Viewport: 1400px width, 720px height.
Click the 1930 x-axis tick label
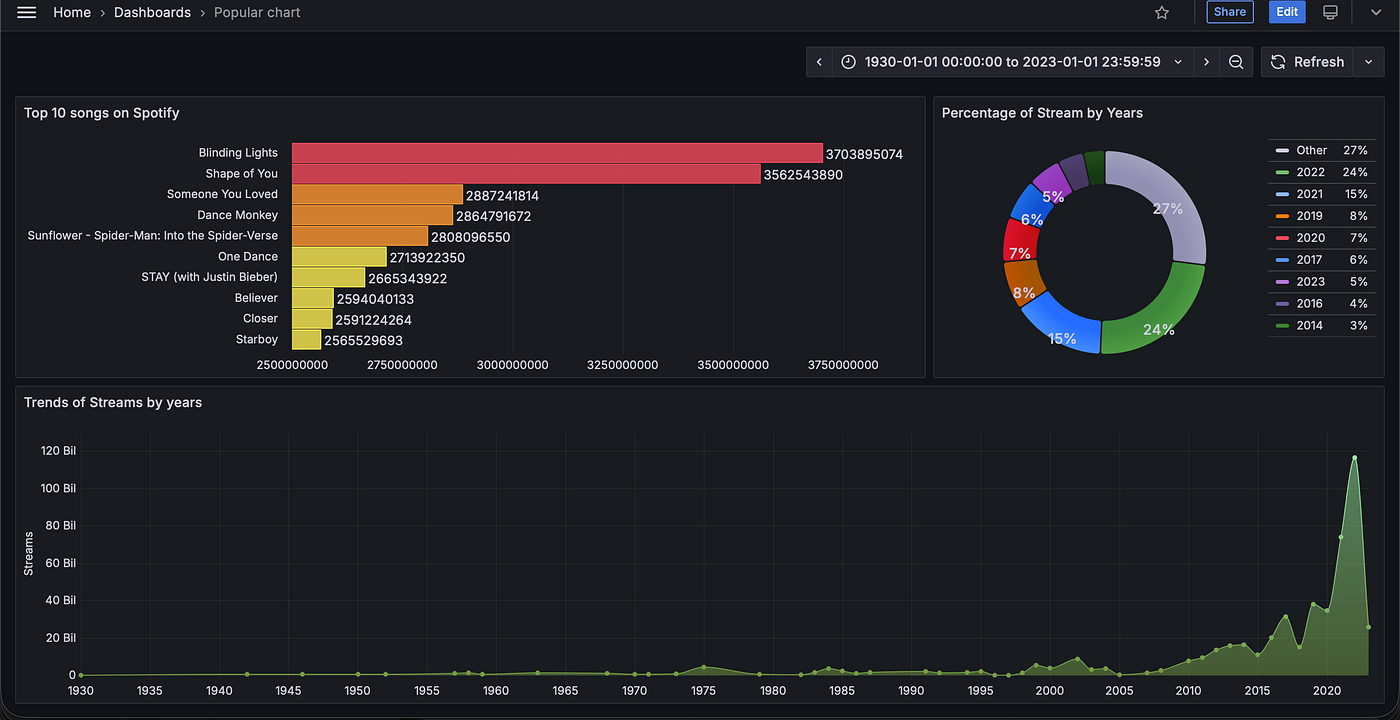pos(80,691)
